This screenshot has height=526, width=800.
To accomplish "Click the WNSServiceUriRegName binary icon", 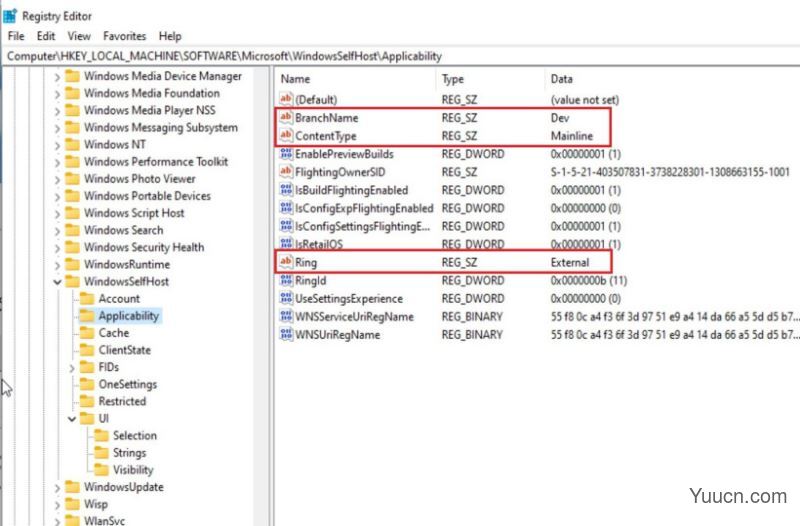I will pos(286,316).
